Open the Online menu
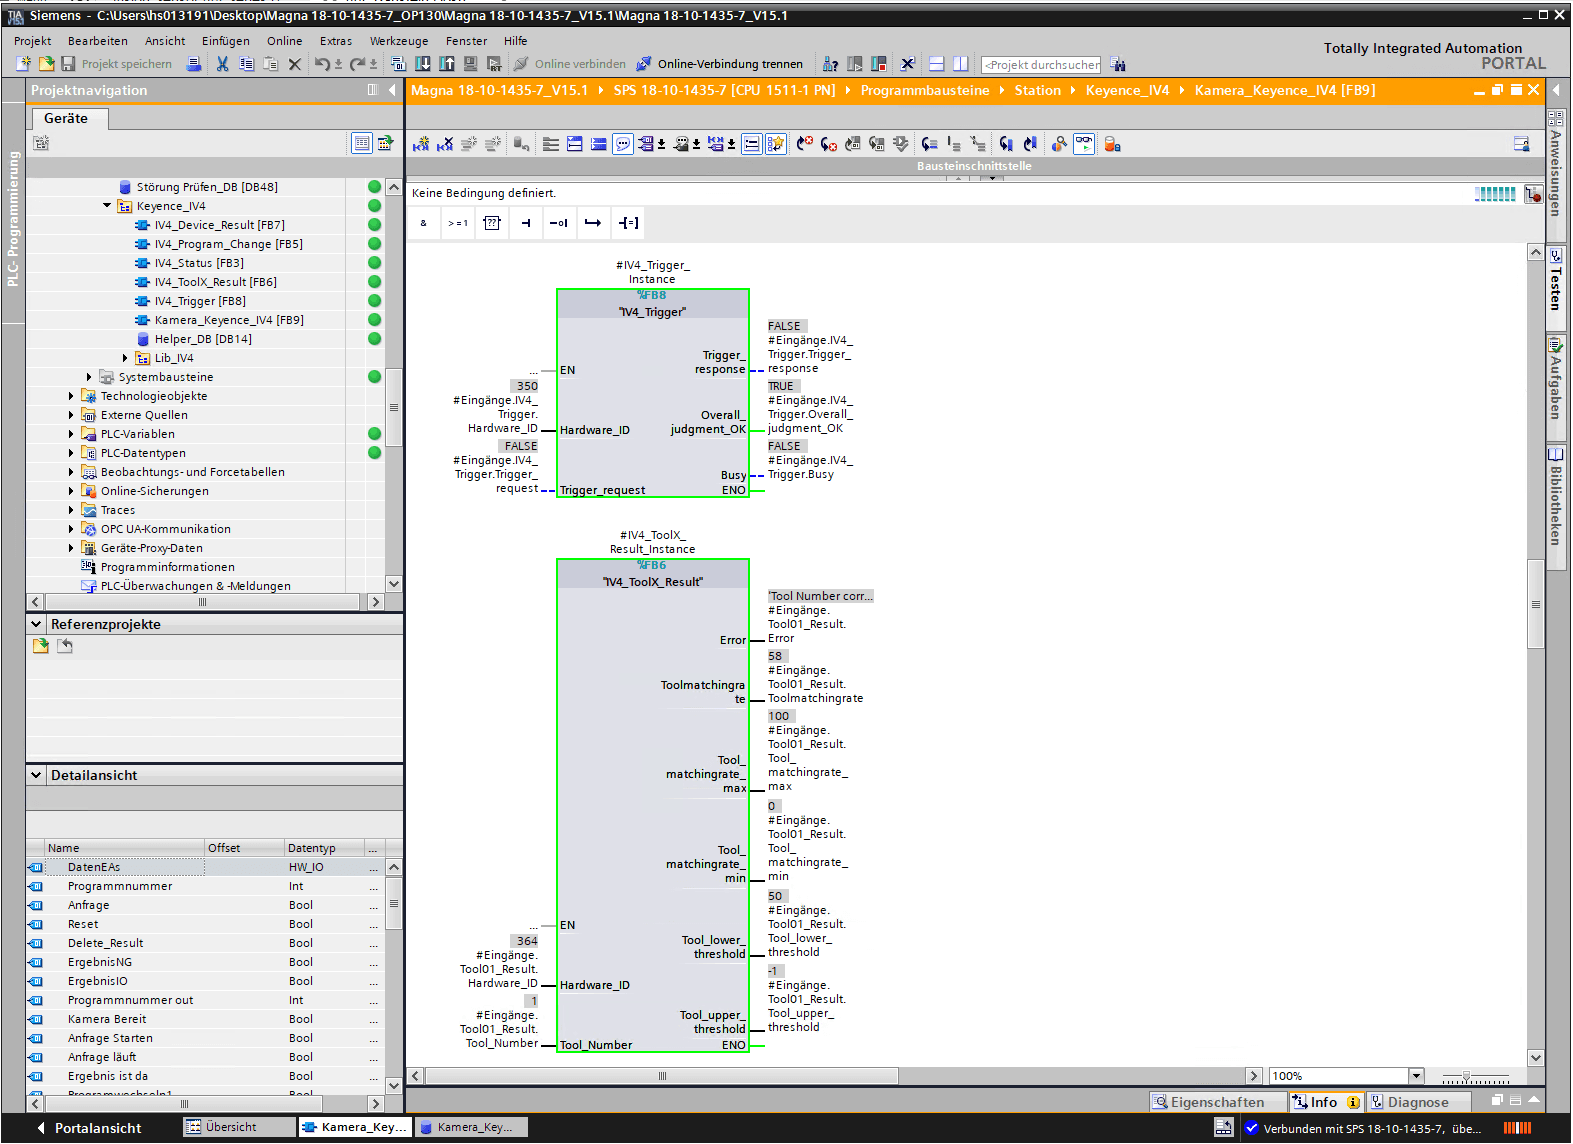 click(x=284, y=41)
